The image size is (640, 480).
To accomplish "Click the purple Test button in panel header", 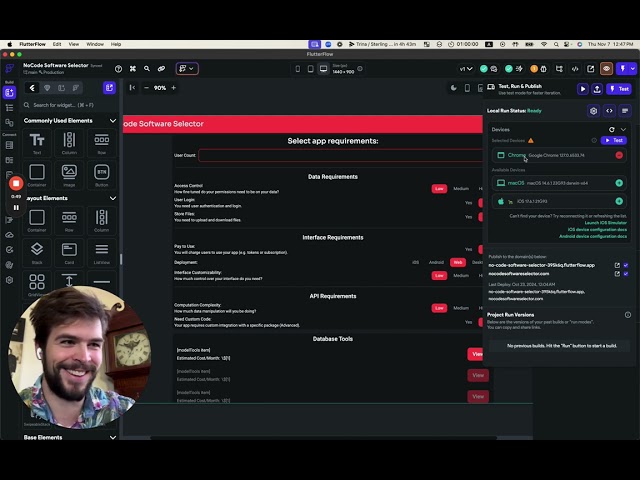I will point(619,89).
